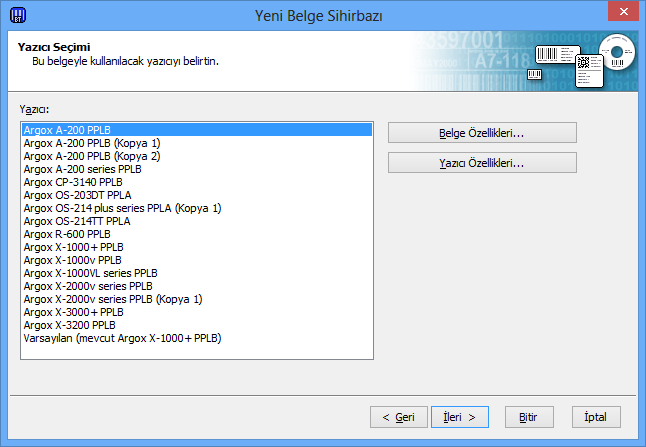Image resolution: width=646 pixels, height=447 pixels.
Task: Select Argox X-2000v series PPLB (Kopya 1)
Action: (113, 299)
